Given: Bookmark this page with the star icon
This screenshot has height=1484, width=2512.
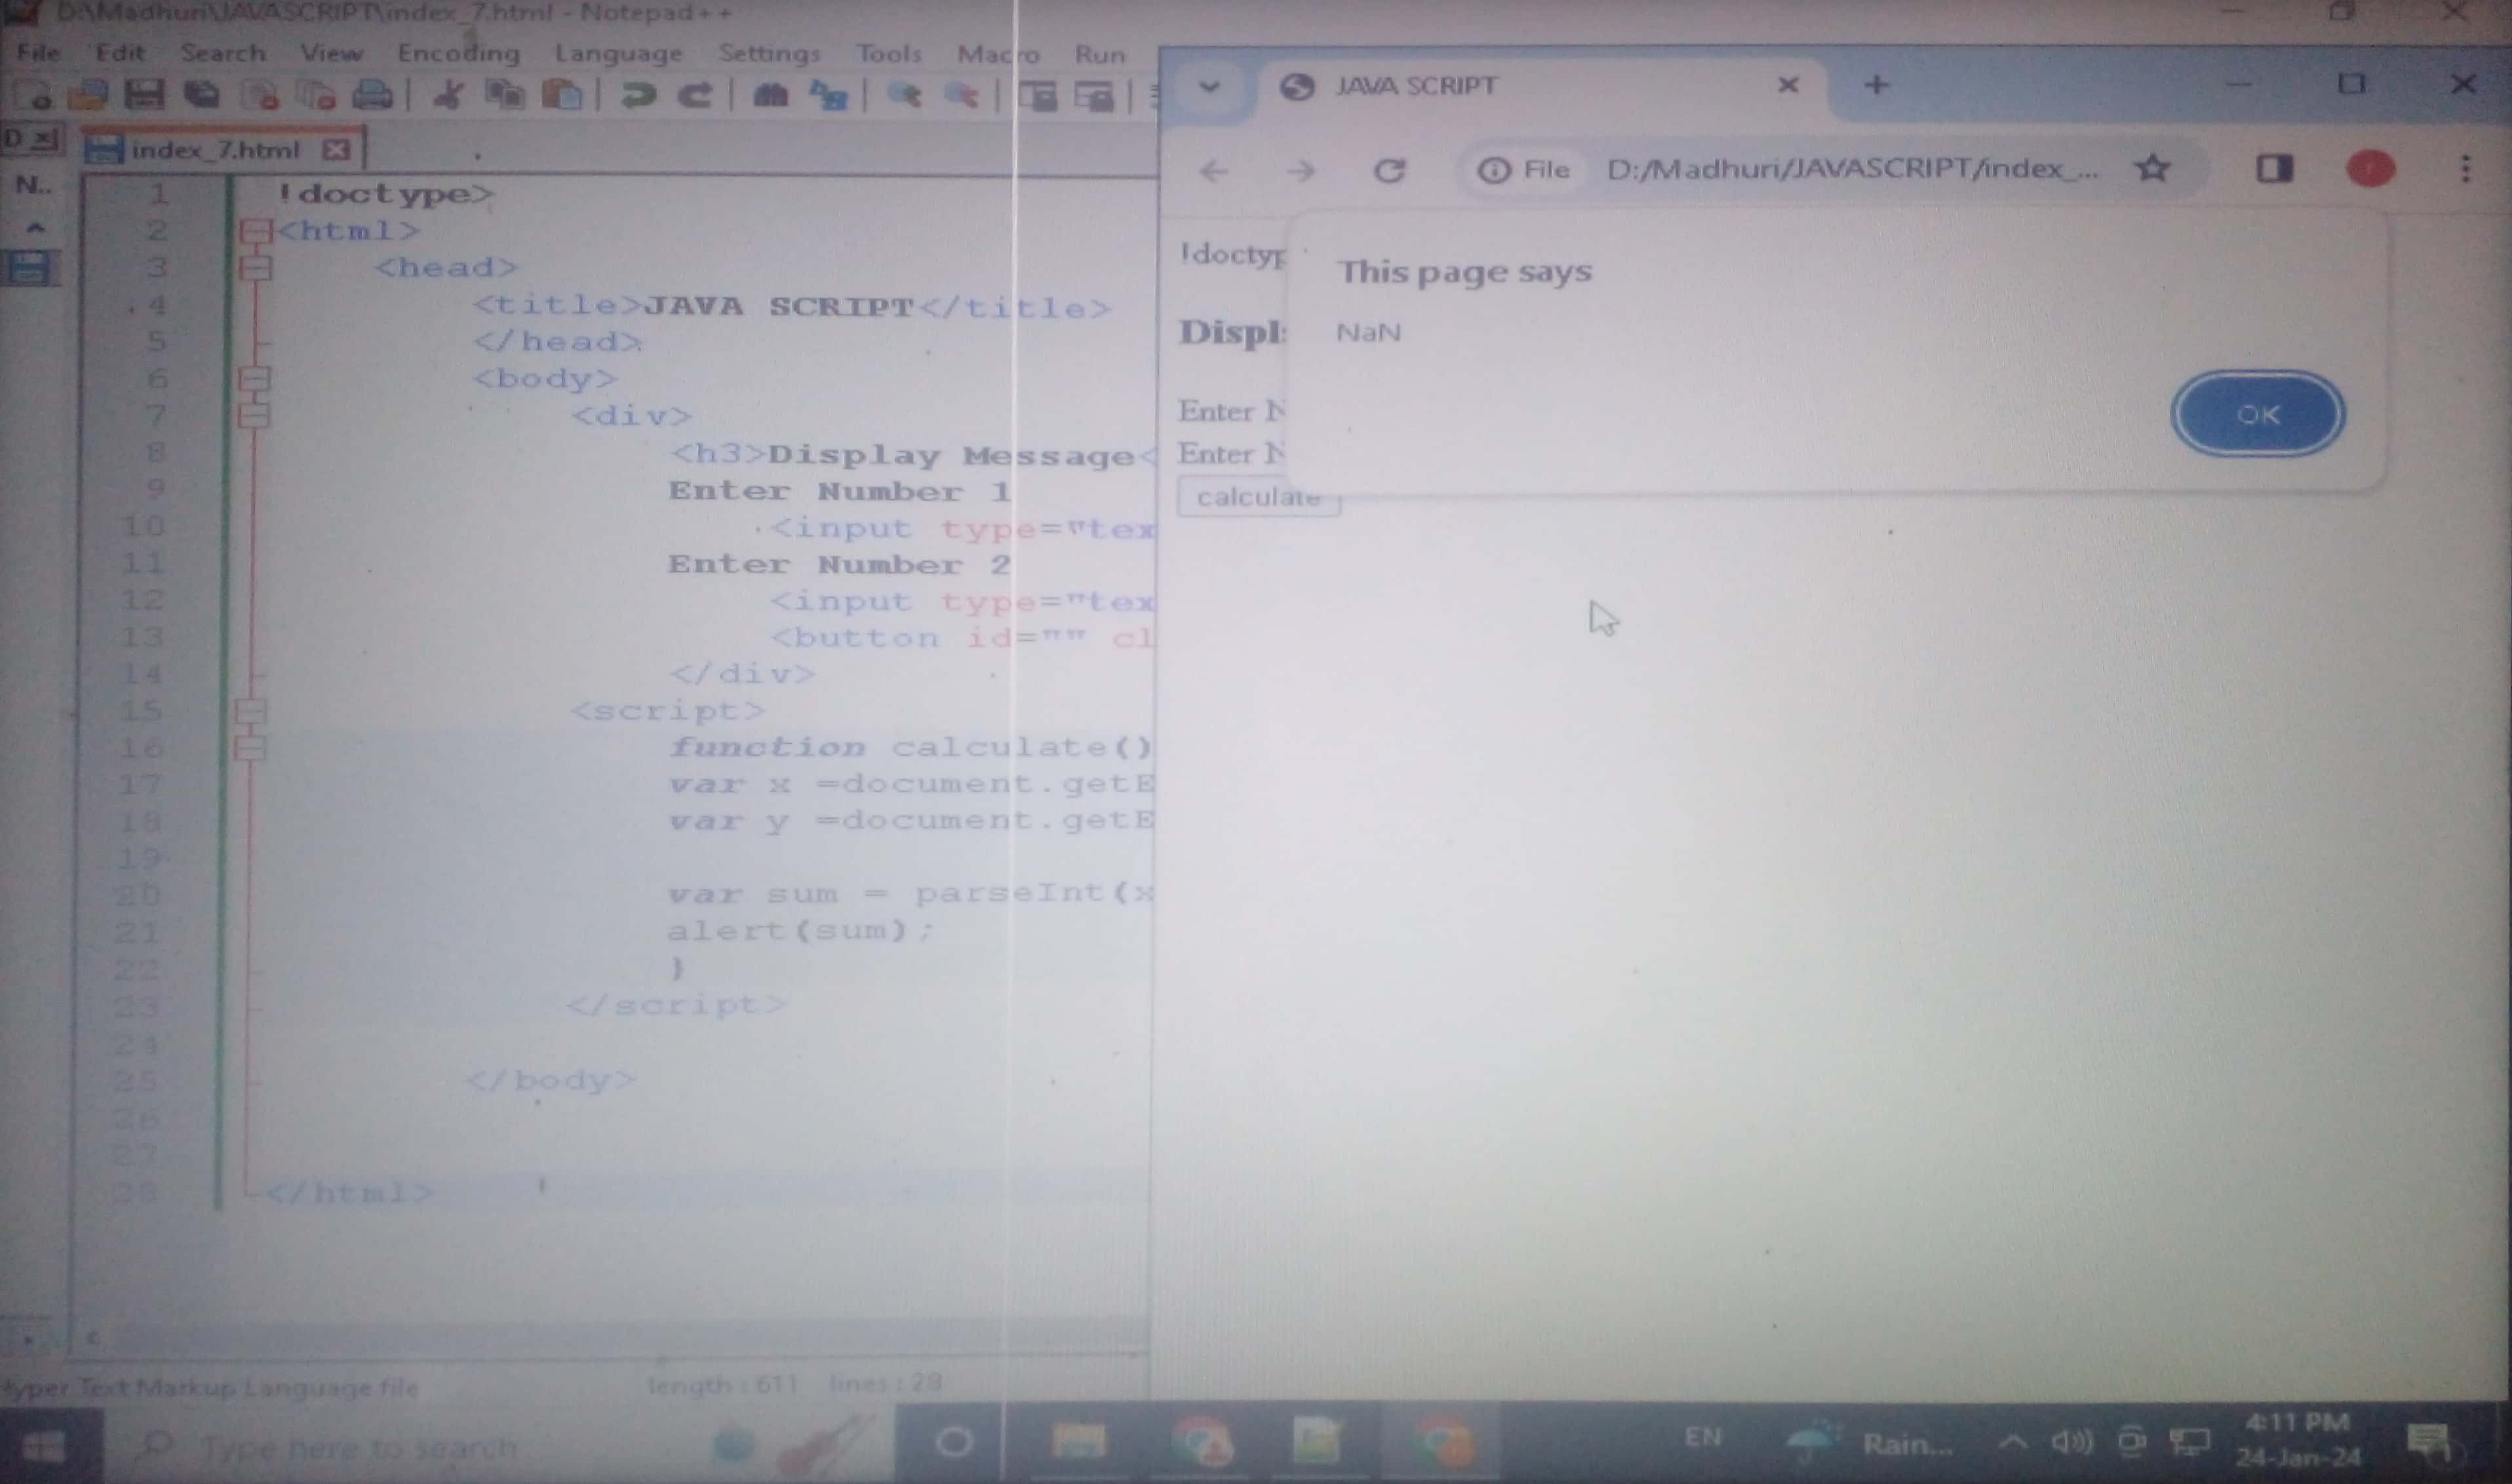Looking at the screenshot, I should tap(2152, 168).
